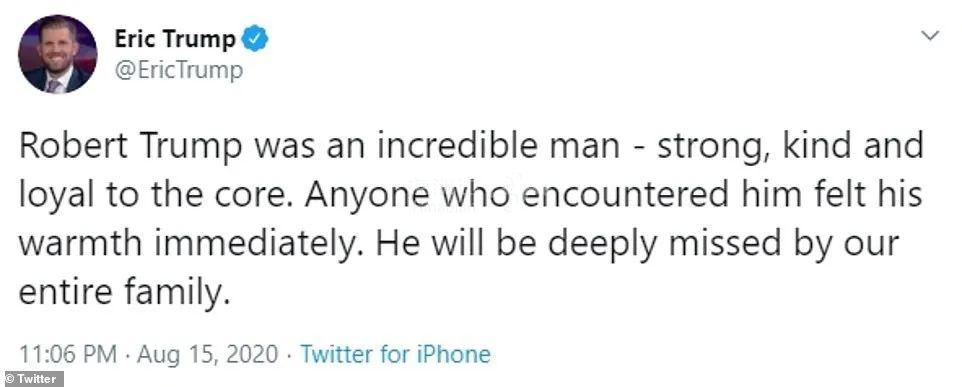Open Eric Trump's profile avatar photo
962x387 pixels.
coord(58,54)
